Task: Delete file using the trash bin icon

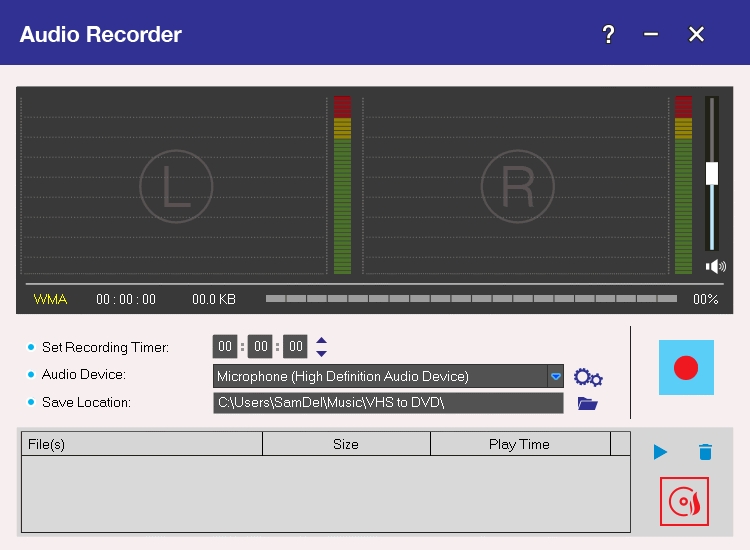Action: pos(705,452)
